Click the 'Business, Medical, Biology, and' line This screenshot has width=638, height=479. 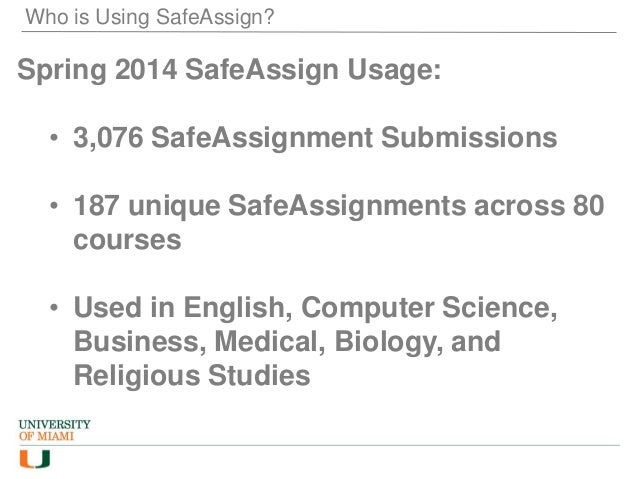[287, 342]
